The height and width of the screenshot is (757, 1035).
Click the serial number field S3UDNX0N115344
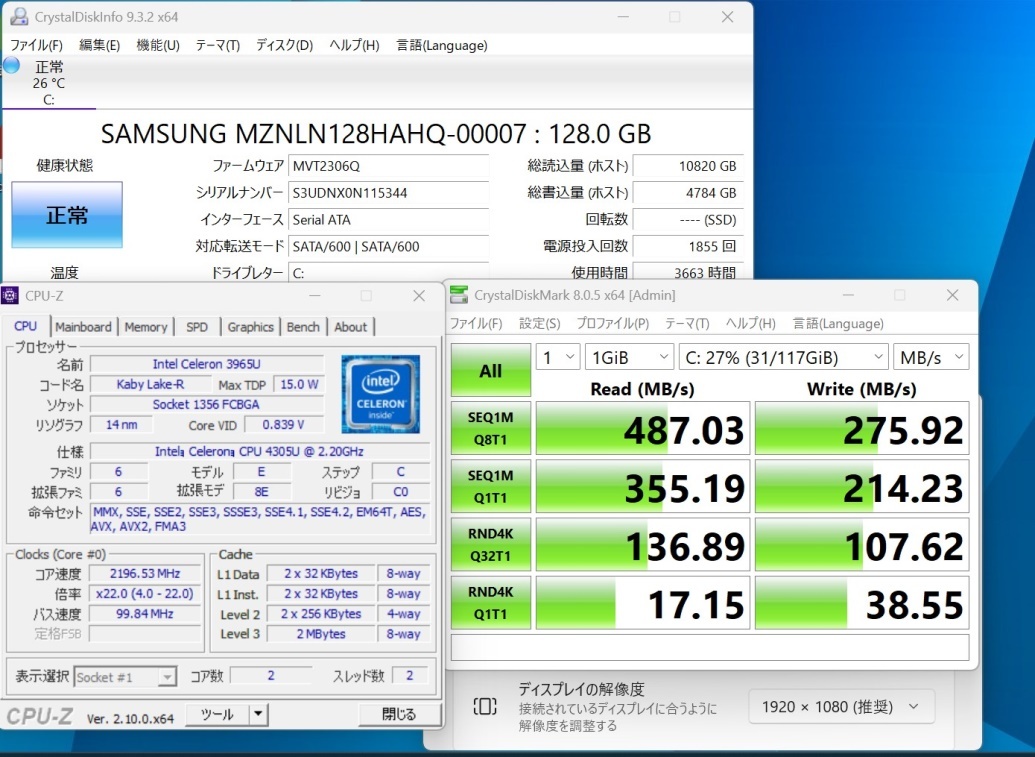click(x=388, y=193)
